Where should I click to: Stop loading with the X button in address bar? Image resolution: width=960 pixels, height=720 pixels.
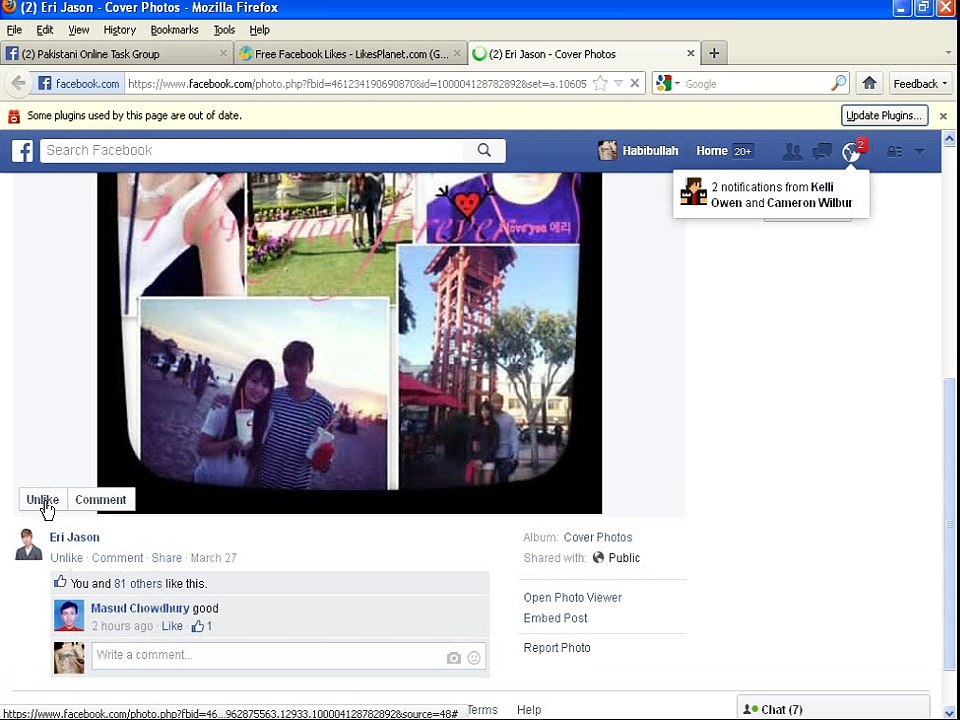coord(635,84)
